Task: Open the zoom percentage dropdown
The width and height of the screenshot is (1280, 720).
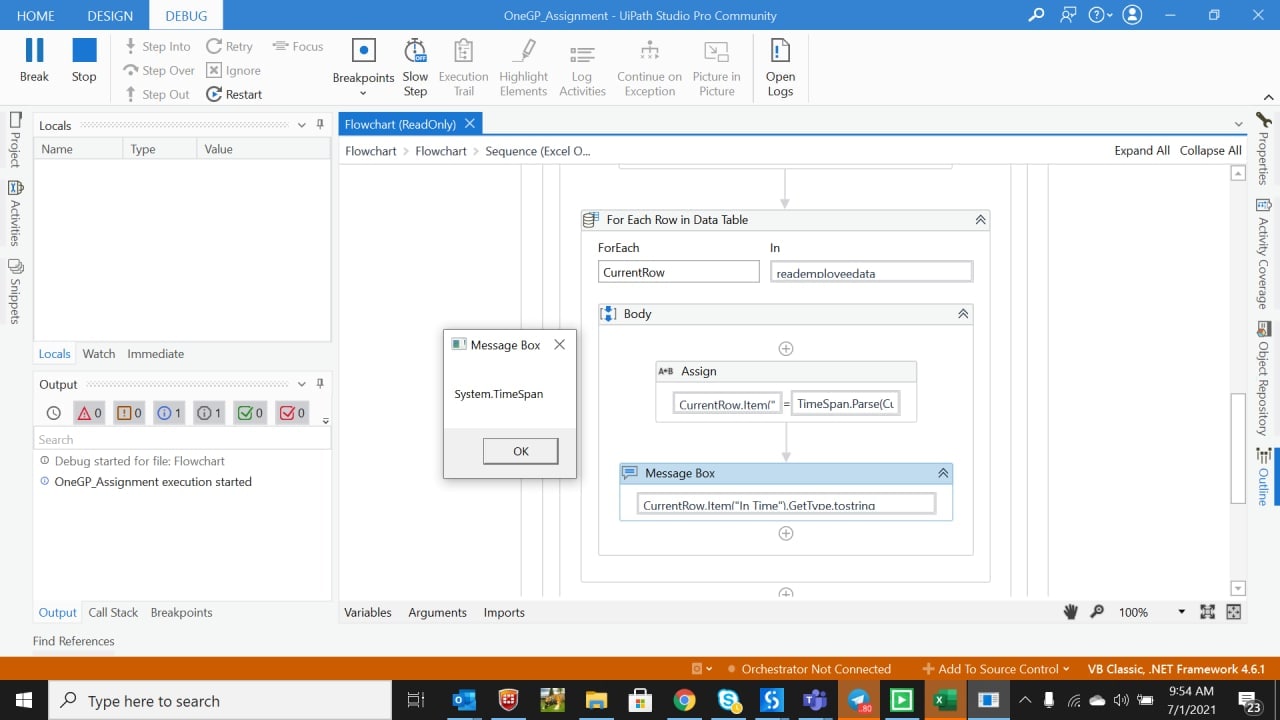Action: point(1181,612)
